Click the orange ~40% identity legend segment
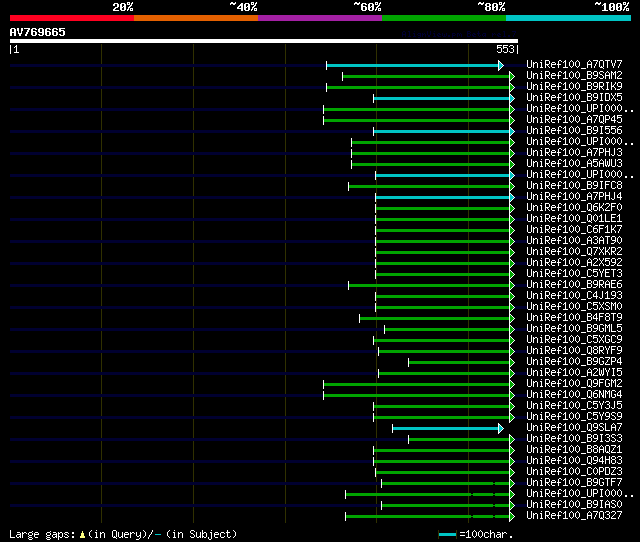 click(x=196, y=18)
